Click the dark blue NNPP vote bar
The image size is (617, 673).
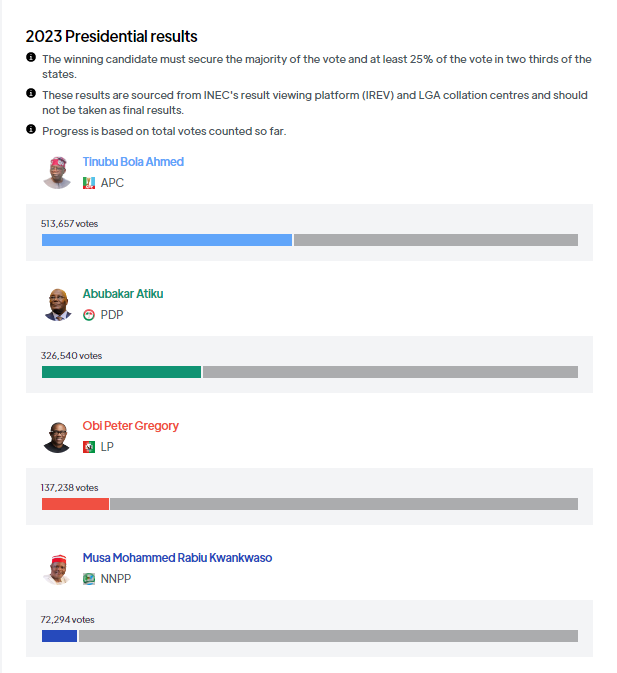[59, 636]
